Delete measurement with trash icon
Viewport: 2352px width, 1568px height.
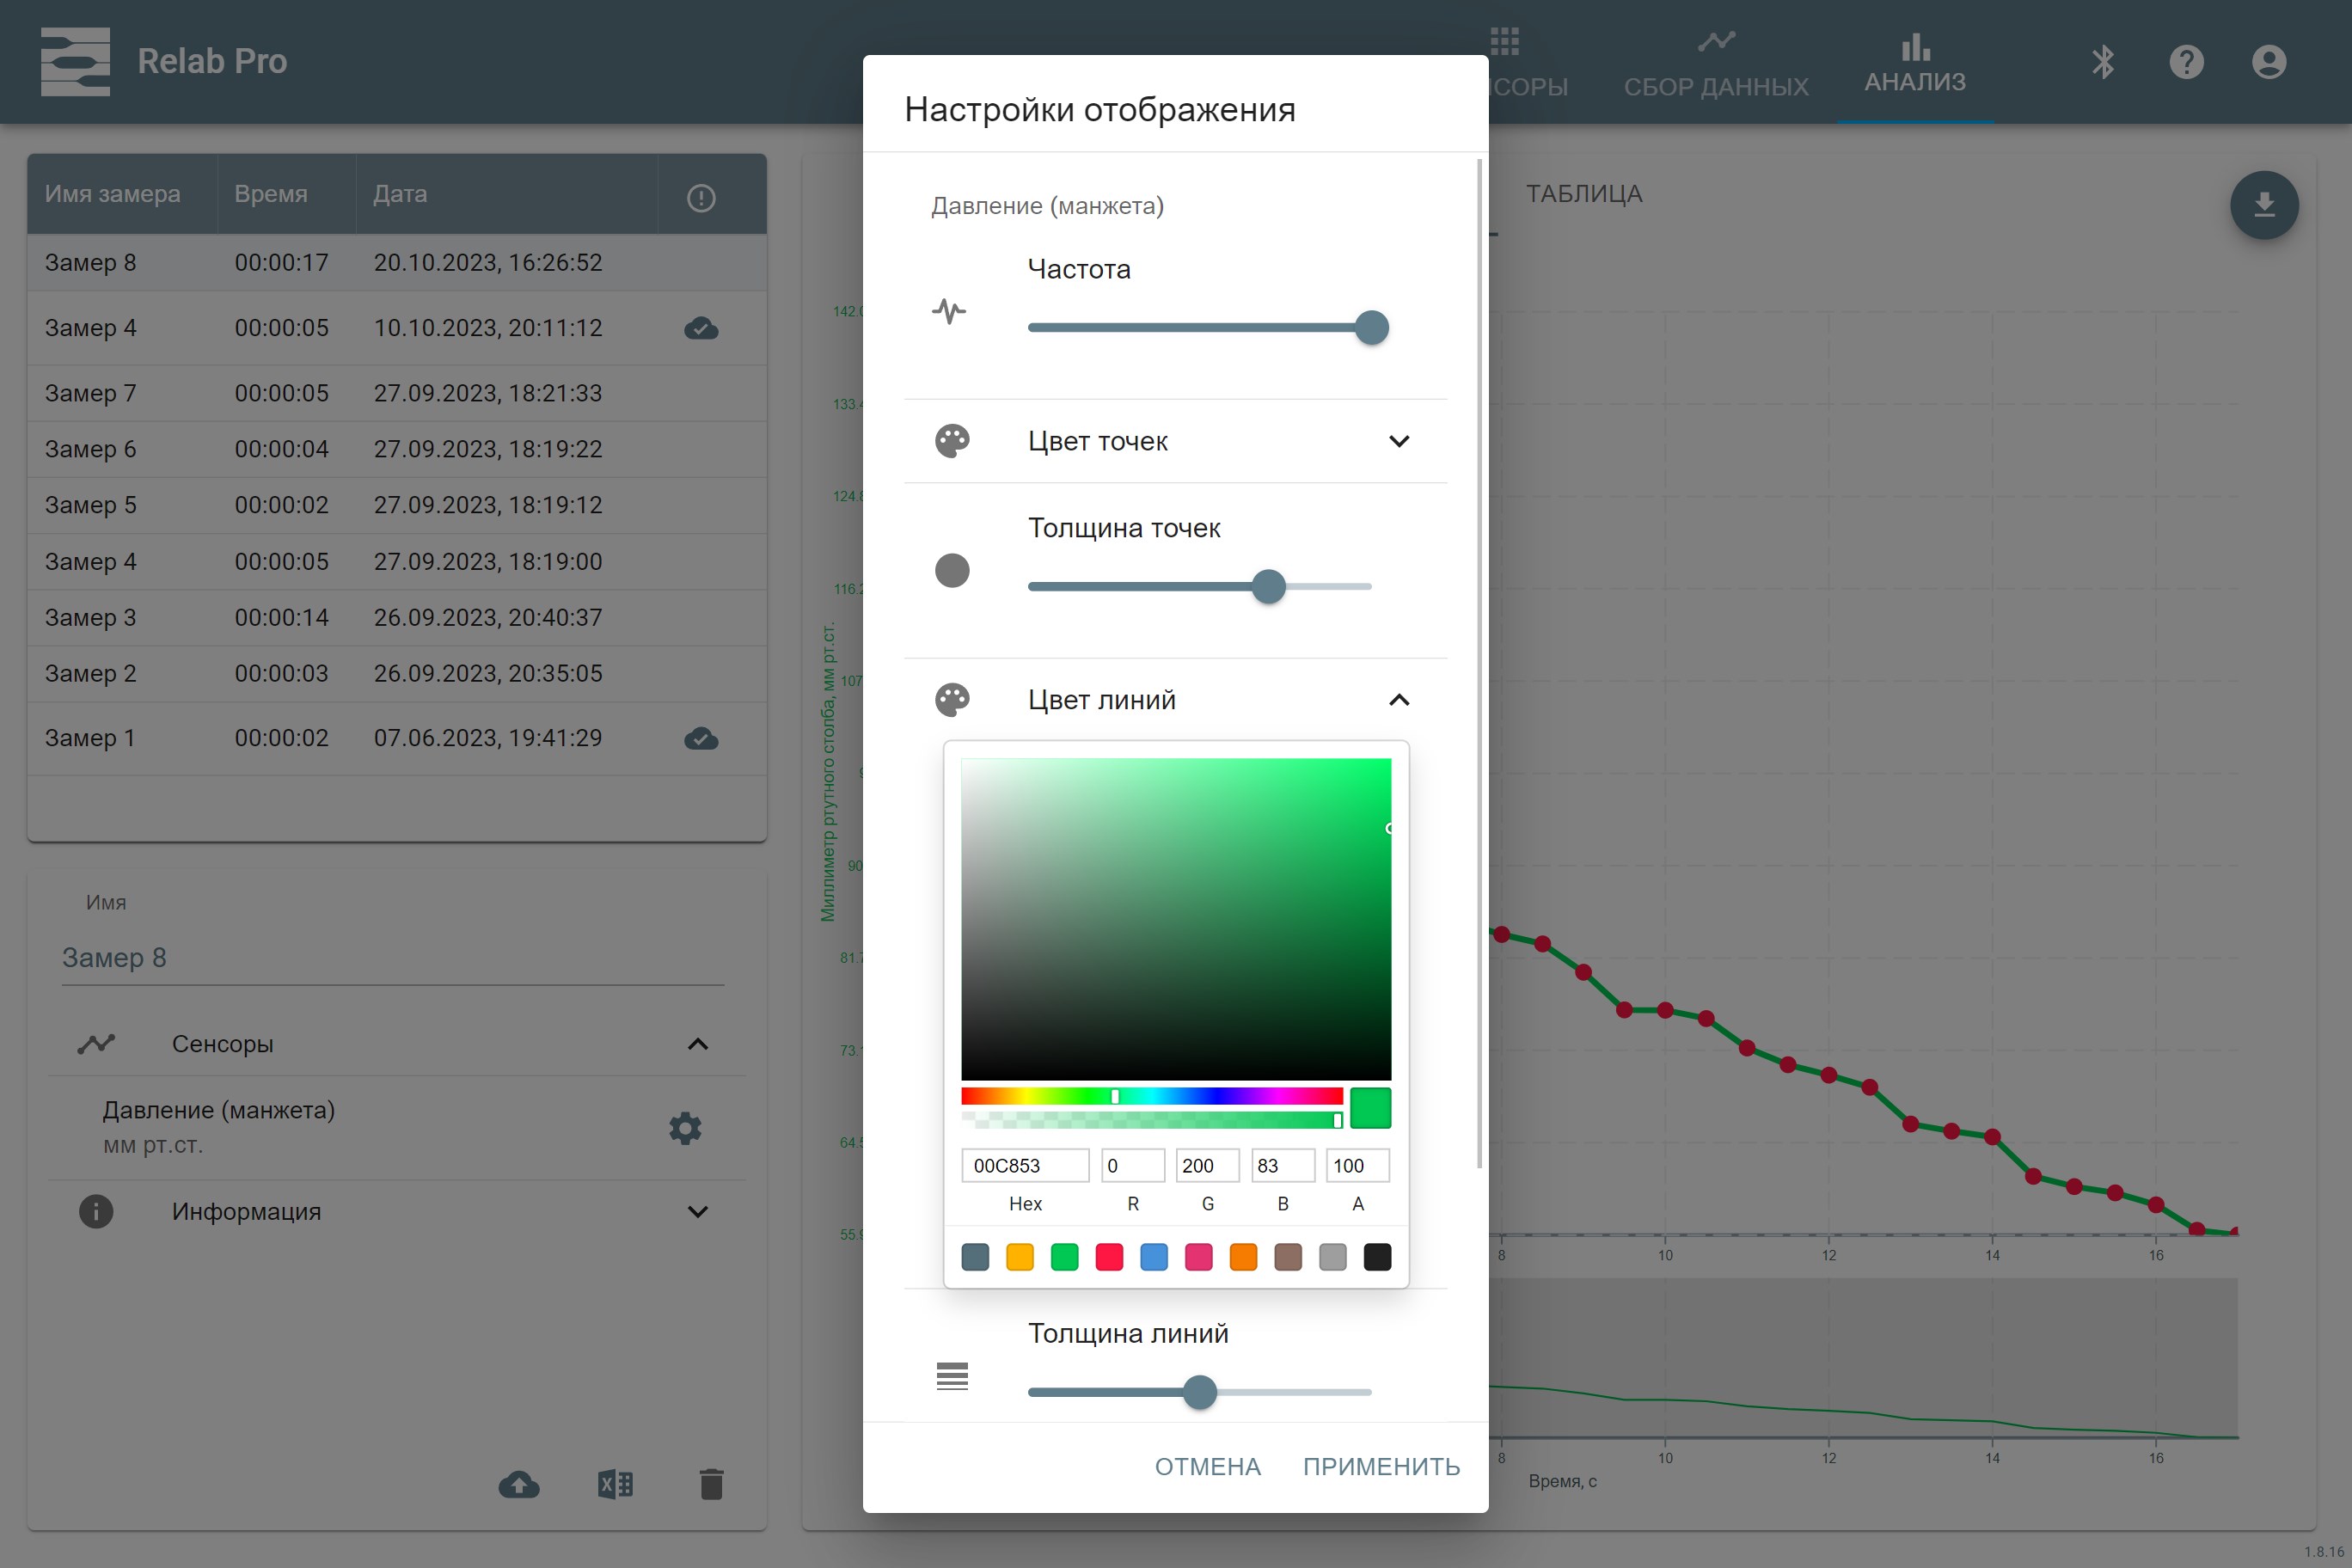pyautogui.click(x=711, y=1484)
